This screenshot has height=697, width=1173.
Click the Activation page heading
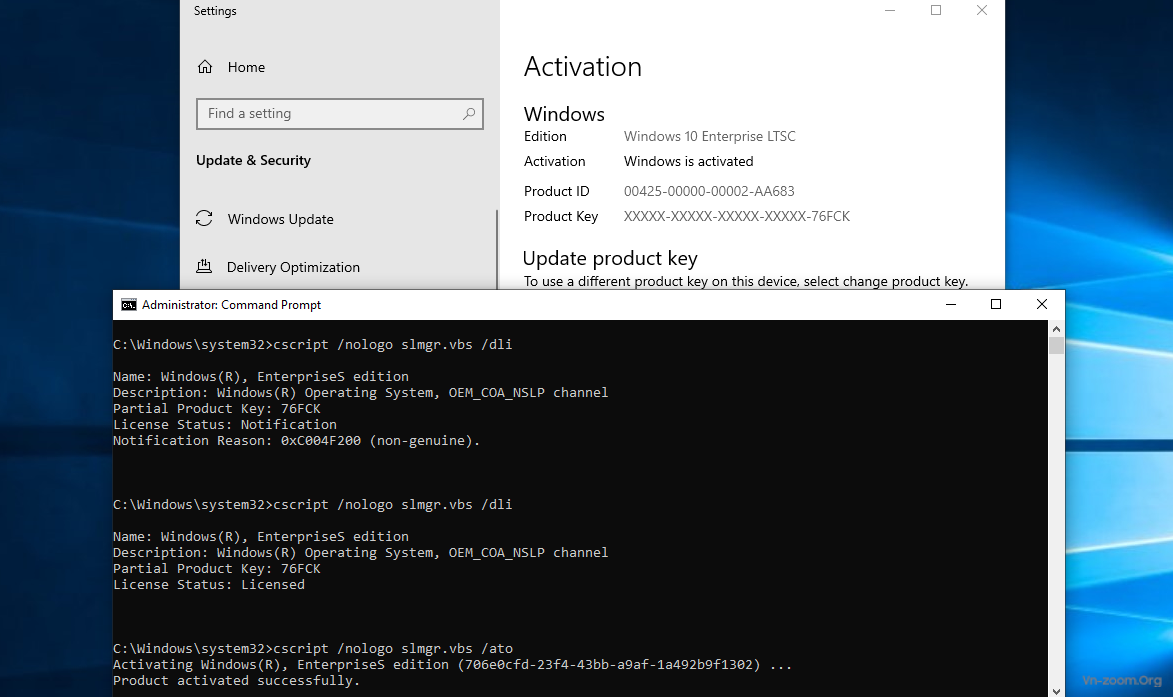583,67
